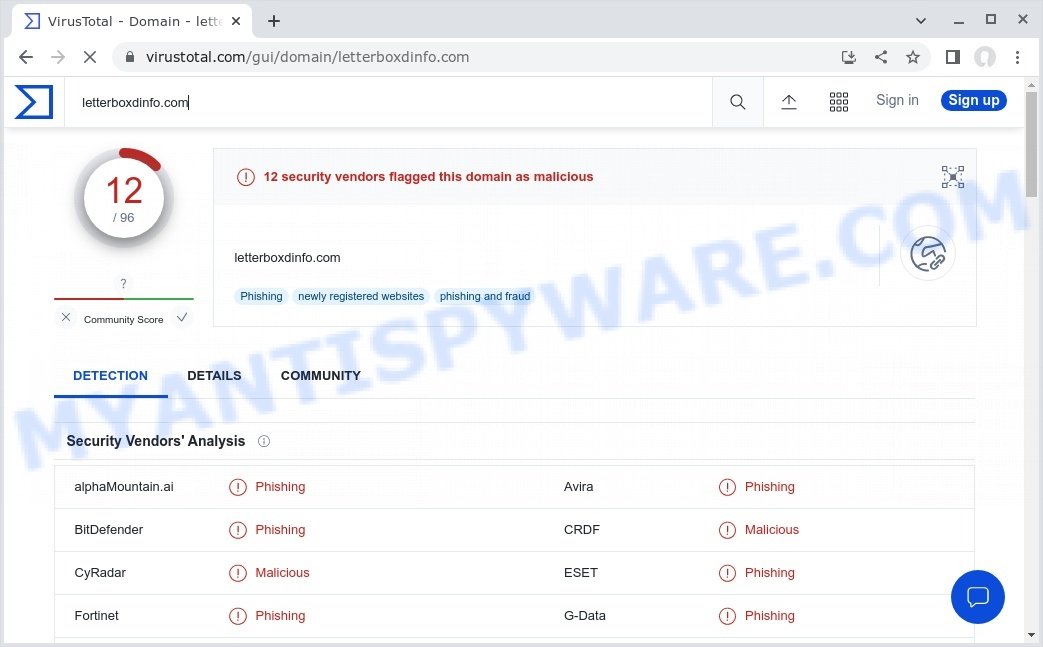The image size is (1043, 647).
Task: Vote up with the community checkmark icon
Action: coord(182,318)
